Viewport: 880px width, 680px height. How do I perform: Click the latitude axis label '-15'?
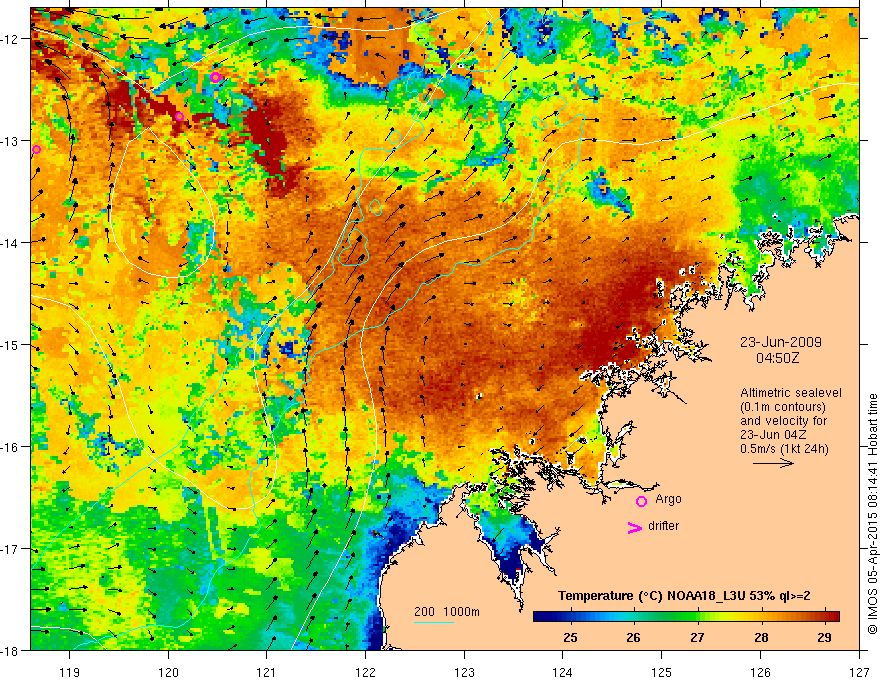tap(10, 344)
